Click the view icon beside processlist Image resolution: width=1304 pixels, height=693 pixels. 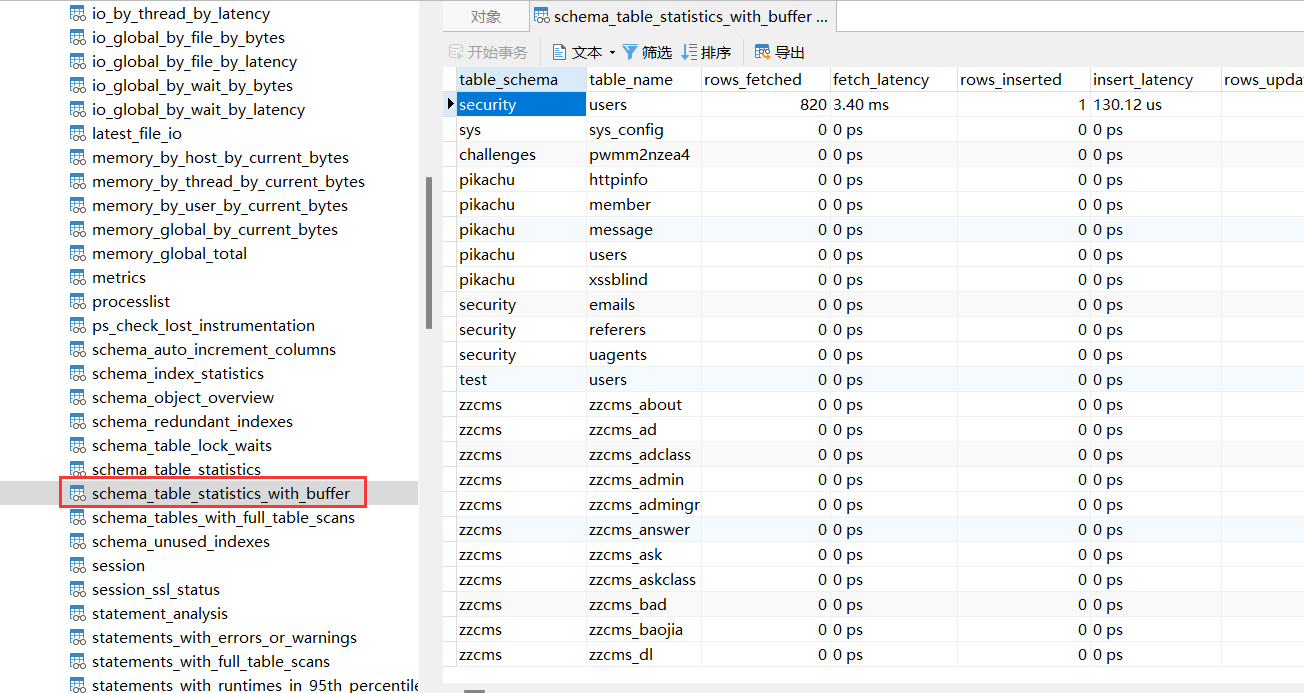(x=77, y=301)
